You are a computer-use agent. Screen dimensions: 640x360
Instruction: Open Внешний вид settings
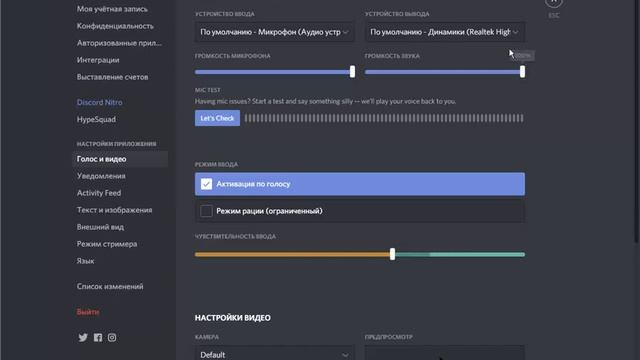coord(100,227)
